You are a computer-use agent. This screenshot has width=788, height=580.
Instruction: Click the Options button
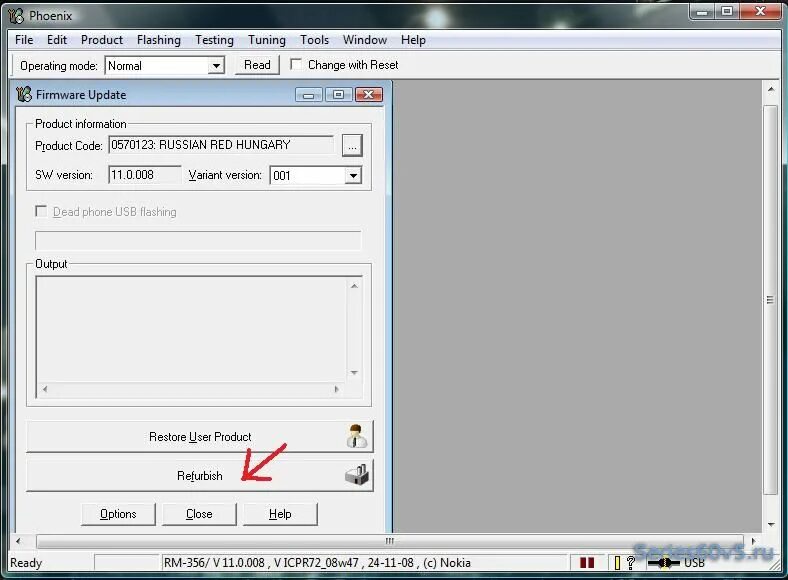point(118,514)
